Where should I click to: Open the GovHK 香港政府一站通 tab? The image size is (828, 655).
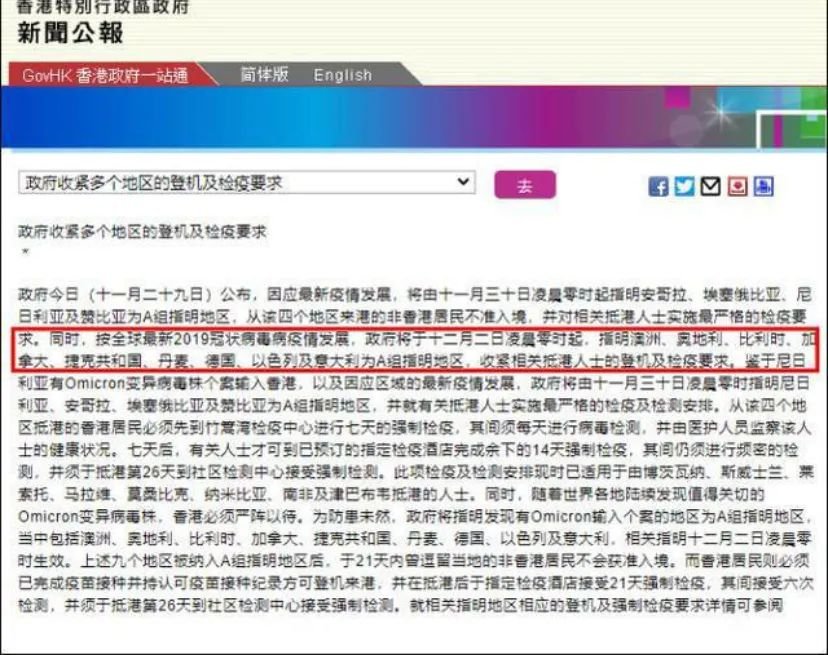[106, 76]
